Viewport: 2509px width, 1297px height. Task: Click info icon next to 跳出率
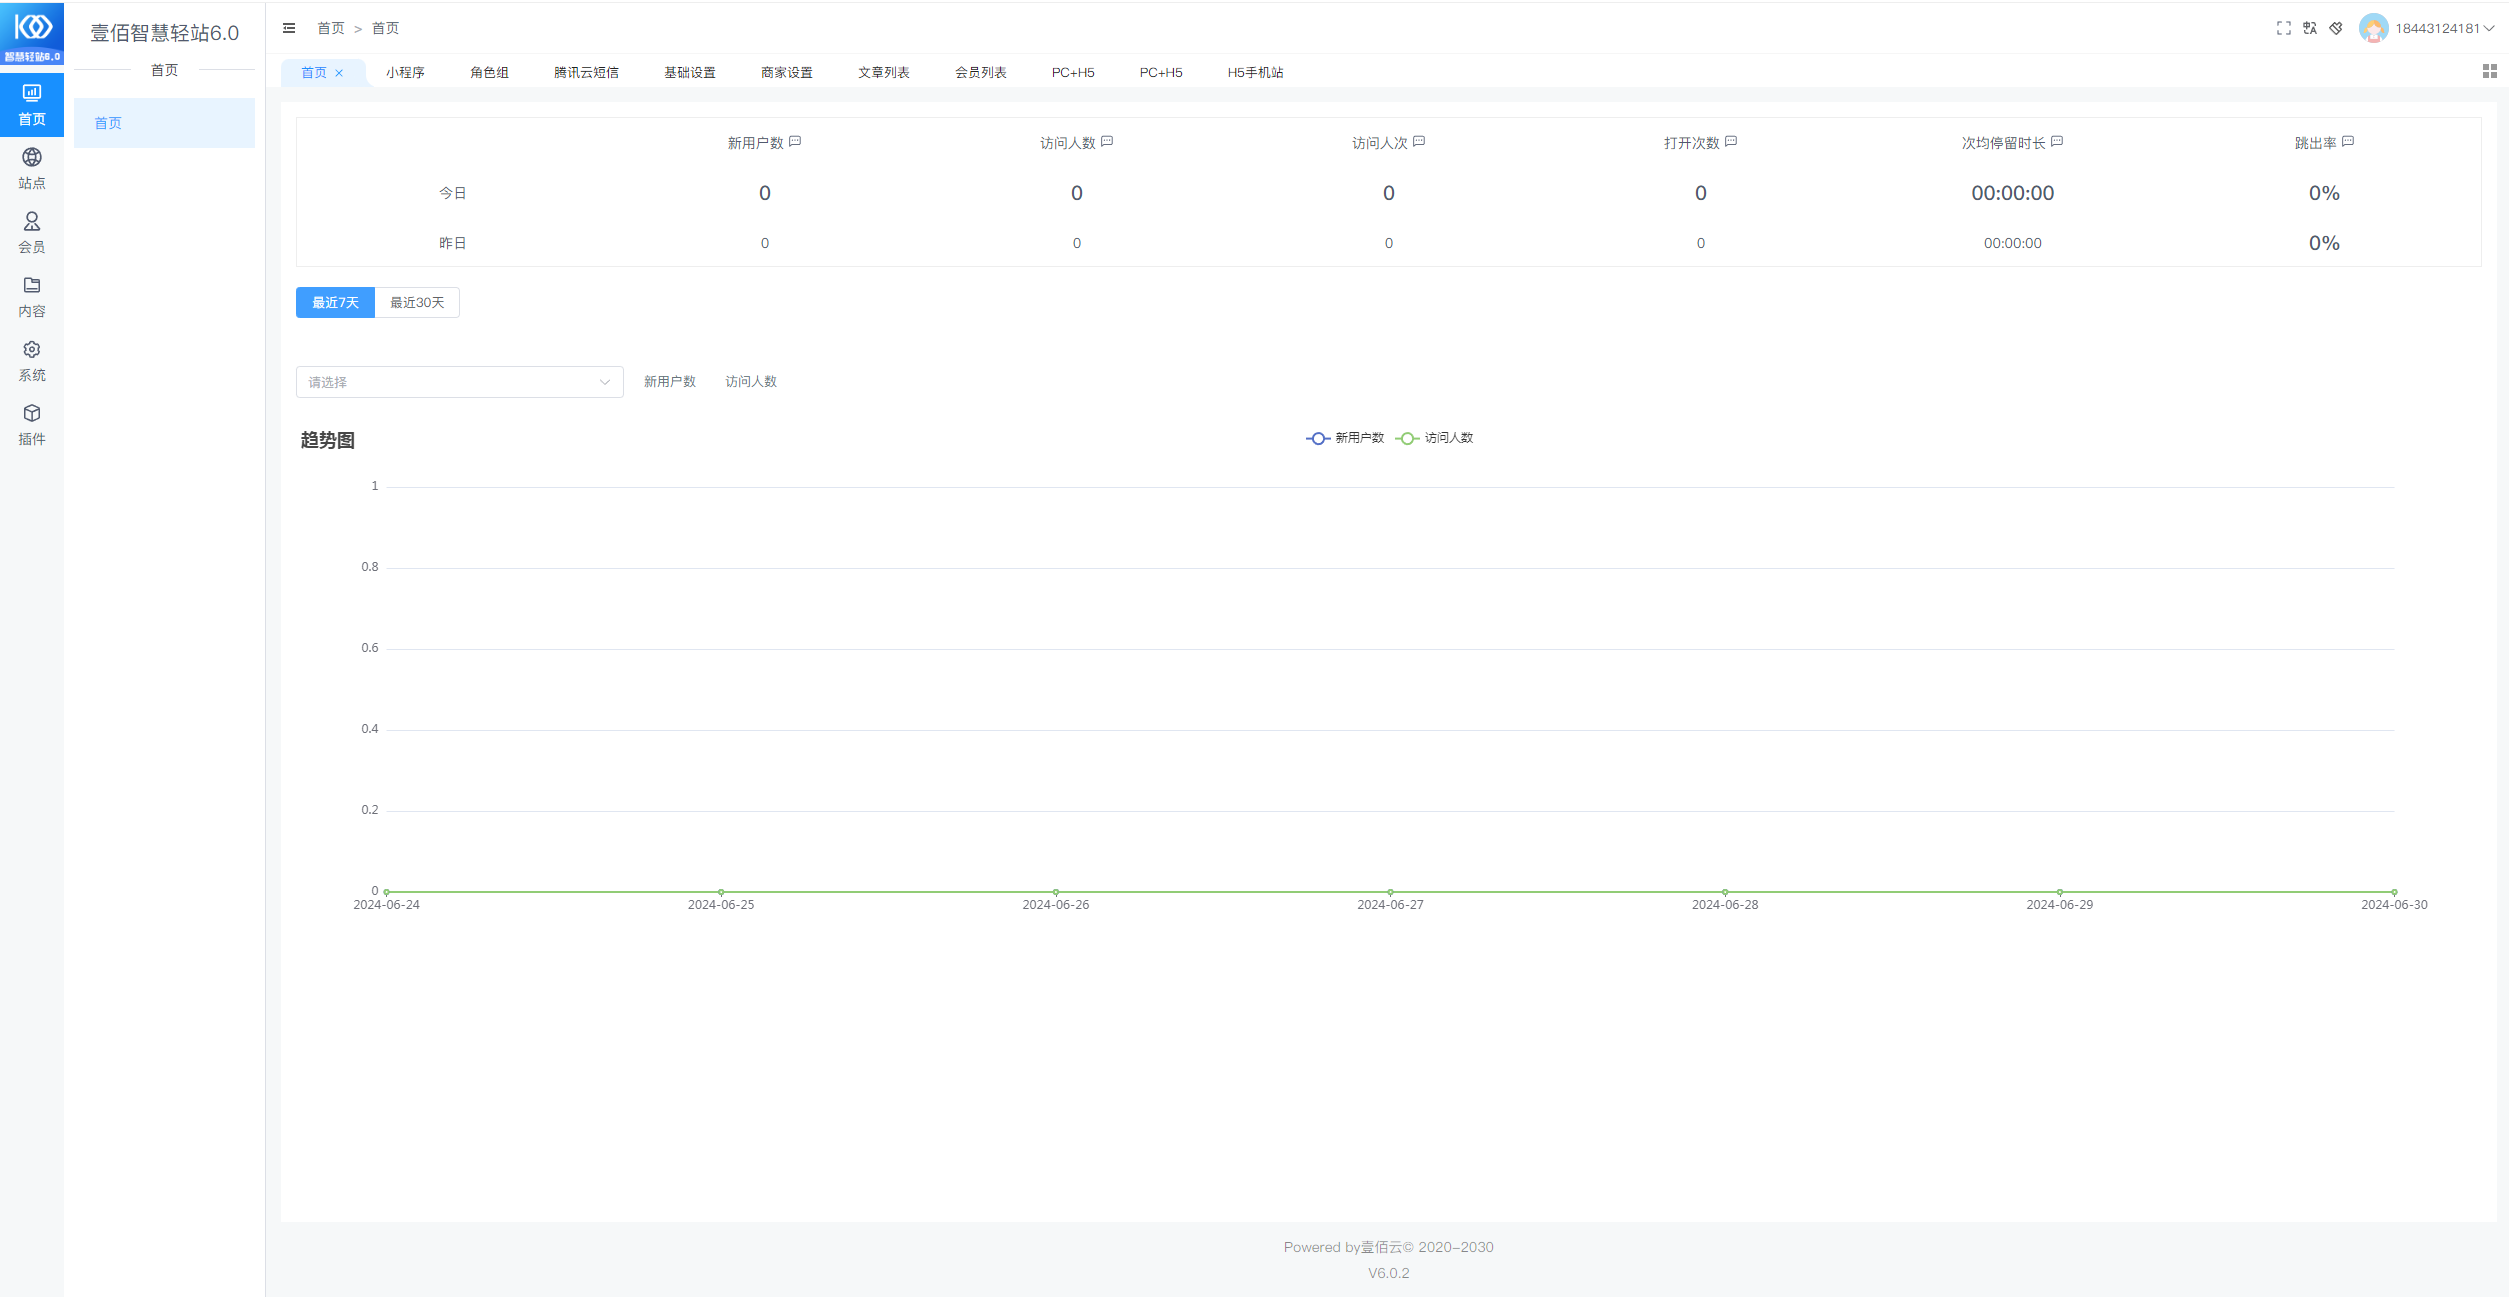coord(2348,142)
